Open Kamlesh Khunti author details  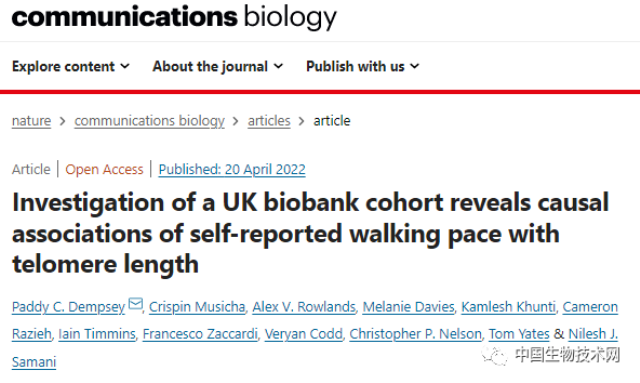coord(509,307)
